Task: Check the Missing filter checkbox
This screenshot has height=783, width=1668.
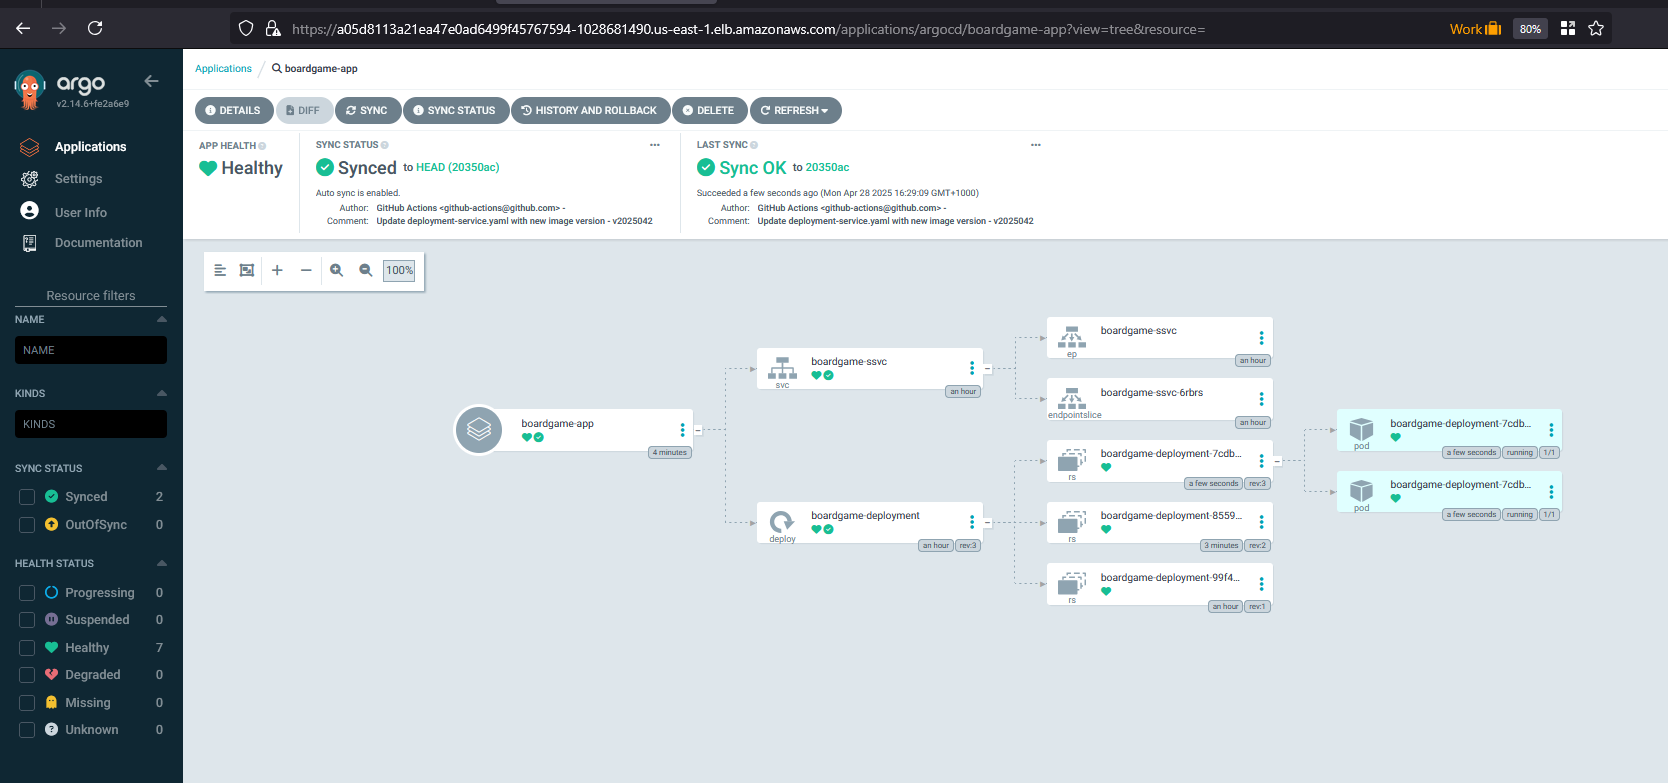Action: pos(27,703)
